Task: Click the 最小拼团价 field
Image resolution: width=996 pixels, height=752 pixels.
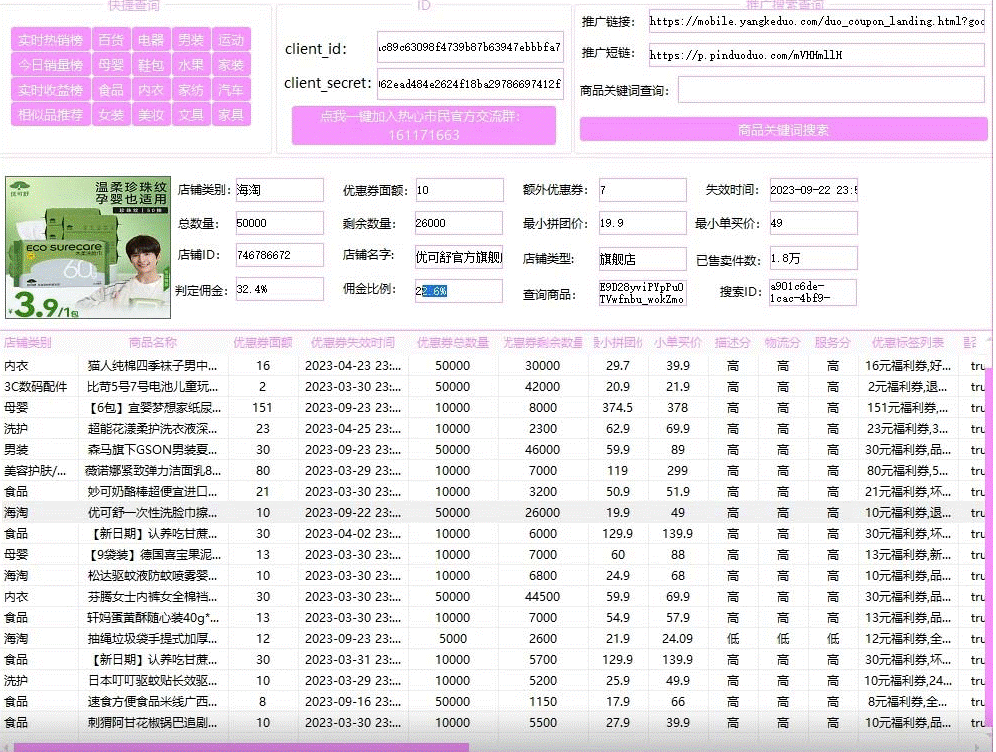Action: [x=642, y=223]
